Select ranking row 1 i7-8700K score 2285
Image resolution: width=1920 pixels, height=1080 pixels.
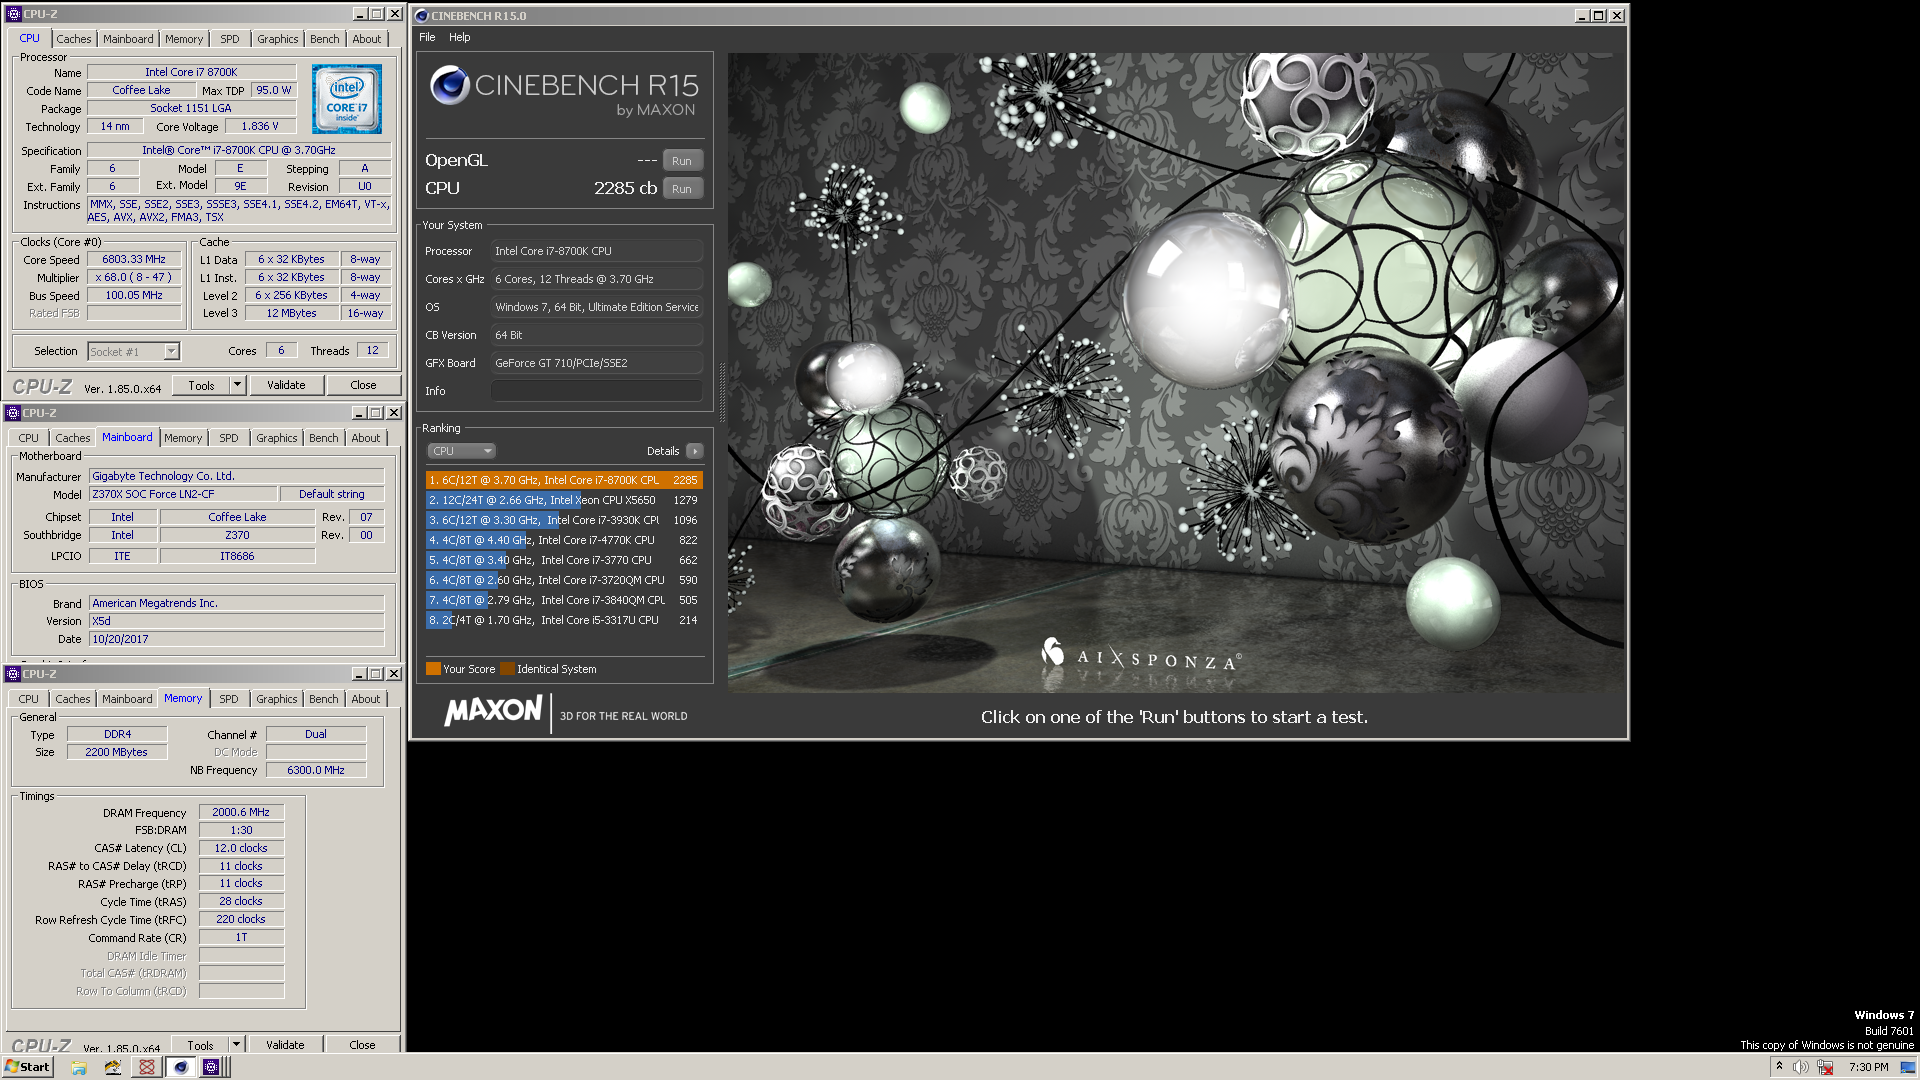pos(564,480)
